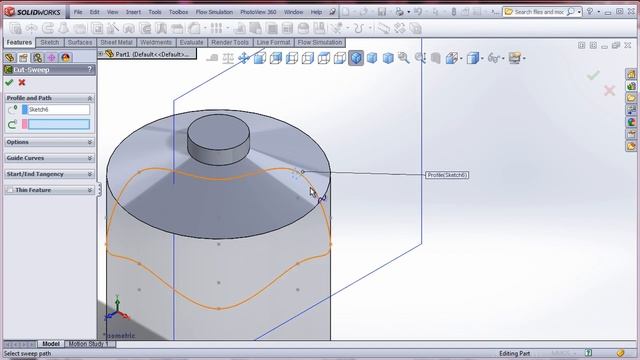
Task: Click the confirmation corner red X
Action: pyautogui.click(x=609, y=90)
